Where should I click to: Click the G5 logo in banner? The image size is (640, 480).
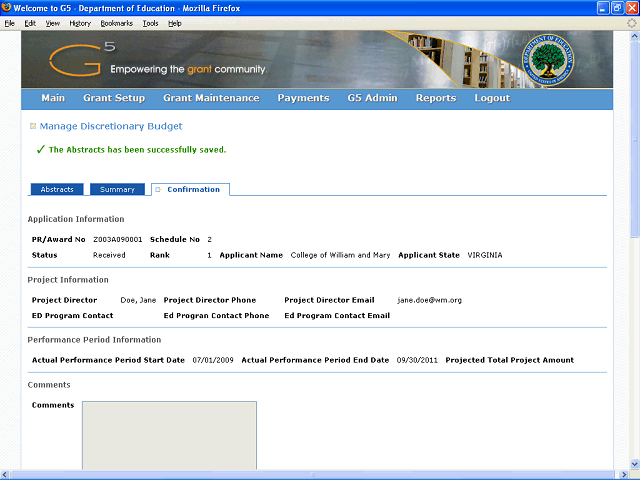tap(82, 60)
